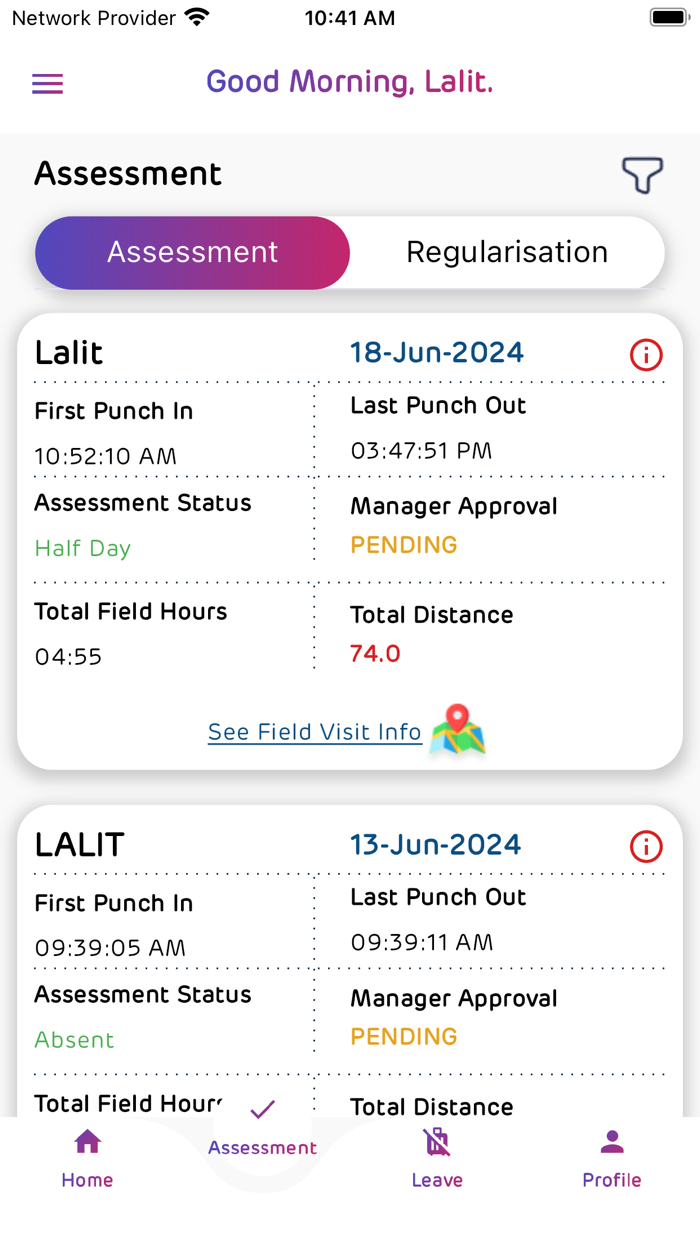Open the See Field Visit Info link
Image resolution: width=700 pixels, height=1244 pixels.
[x=314, y=732]
